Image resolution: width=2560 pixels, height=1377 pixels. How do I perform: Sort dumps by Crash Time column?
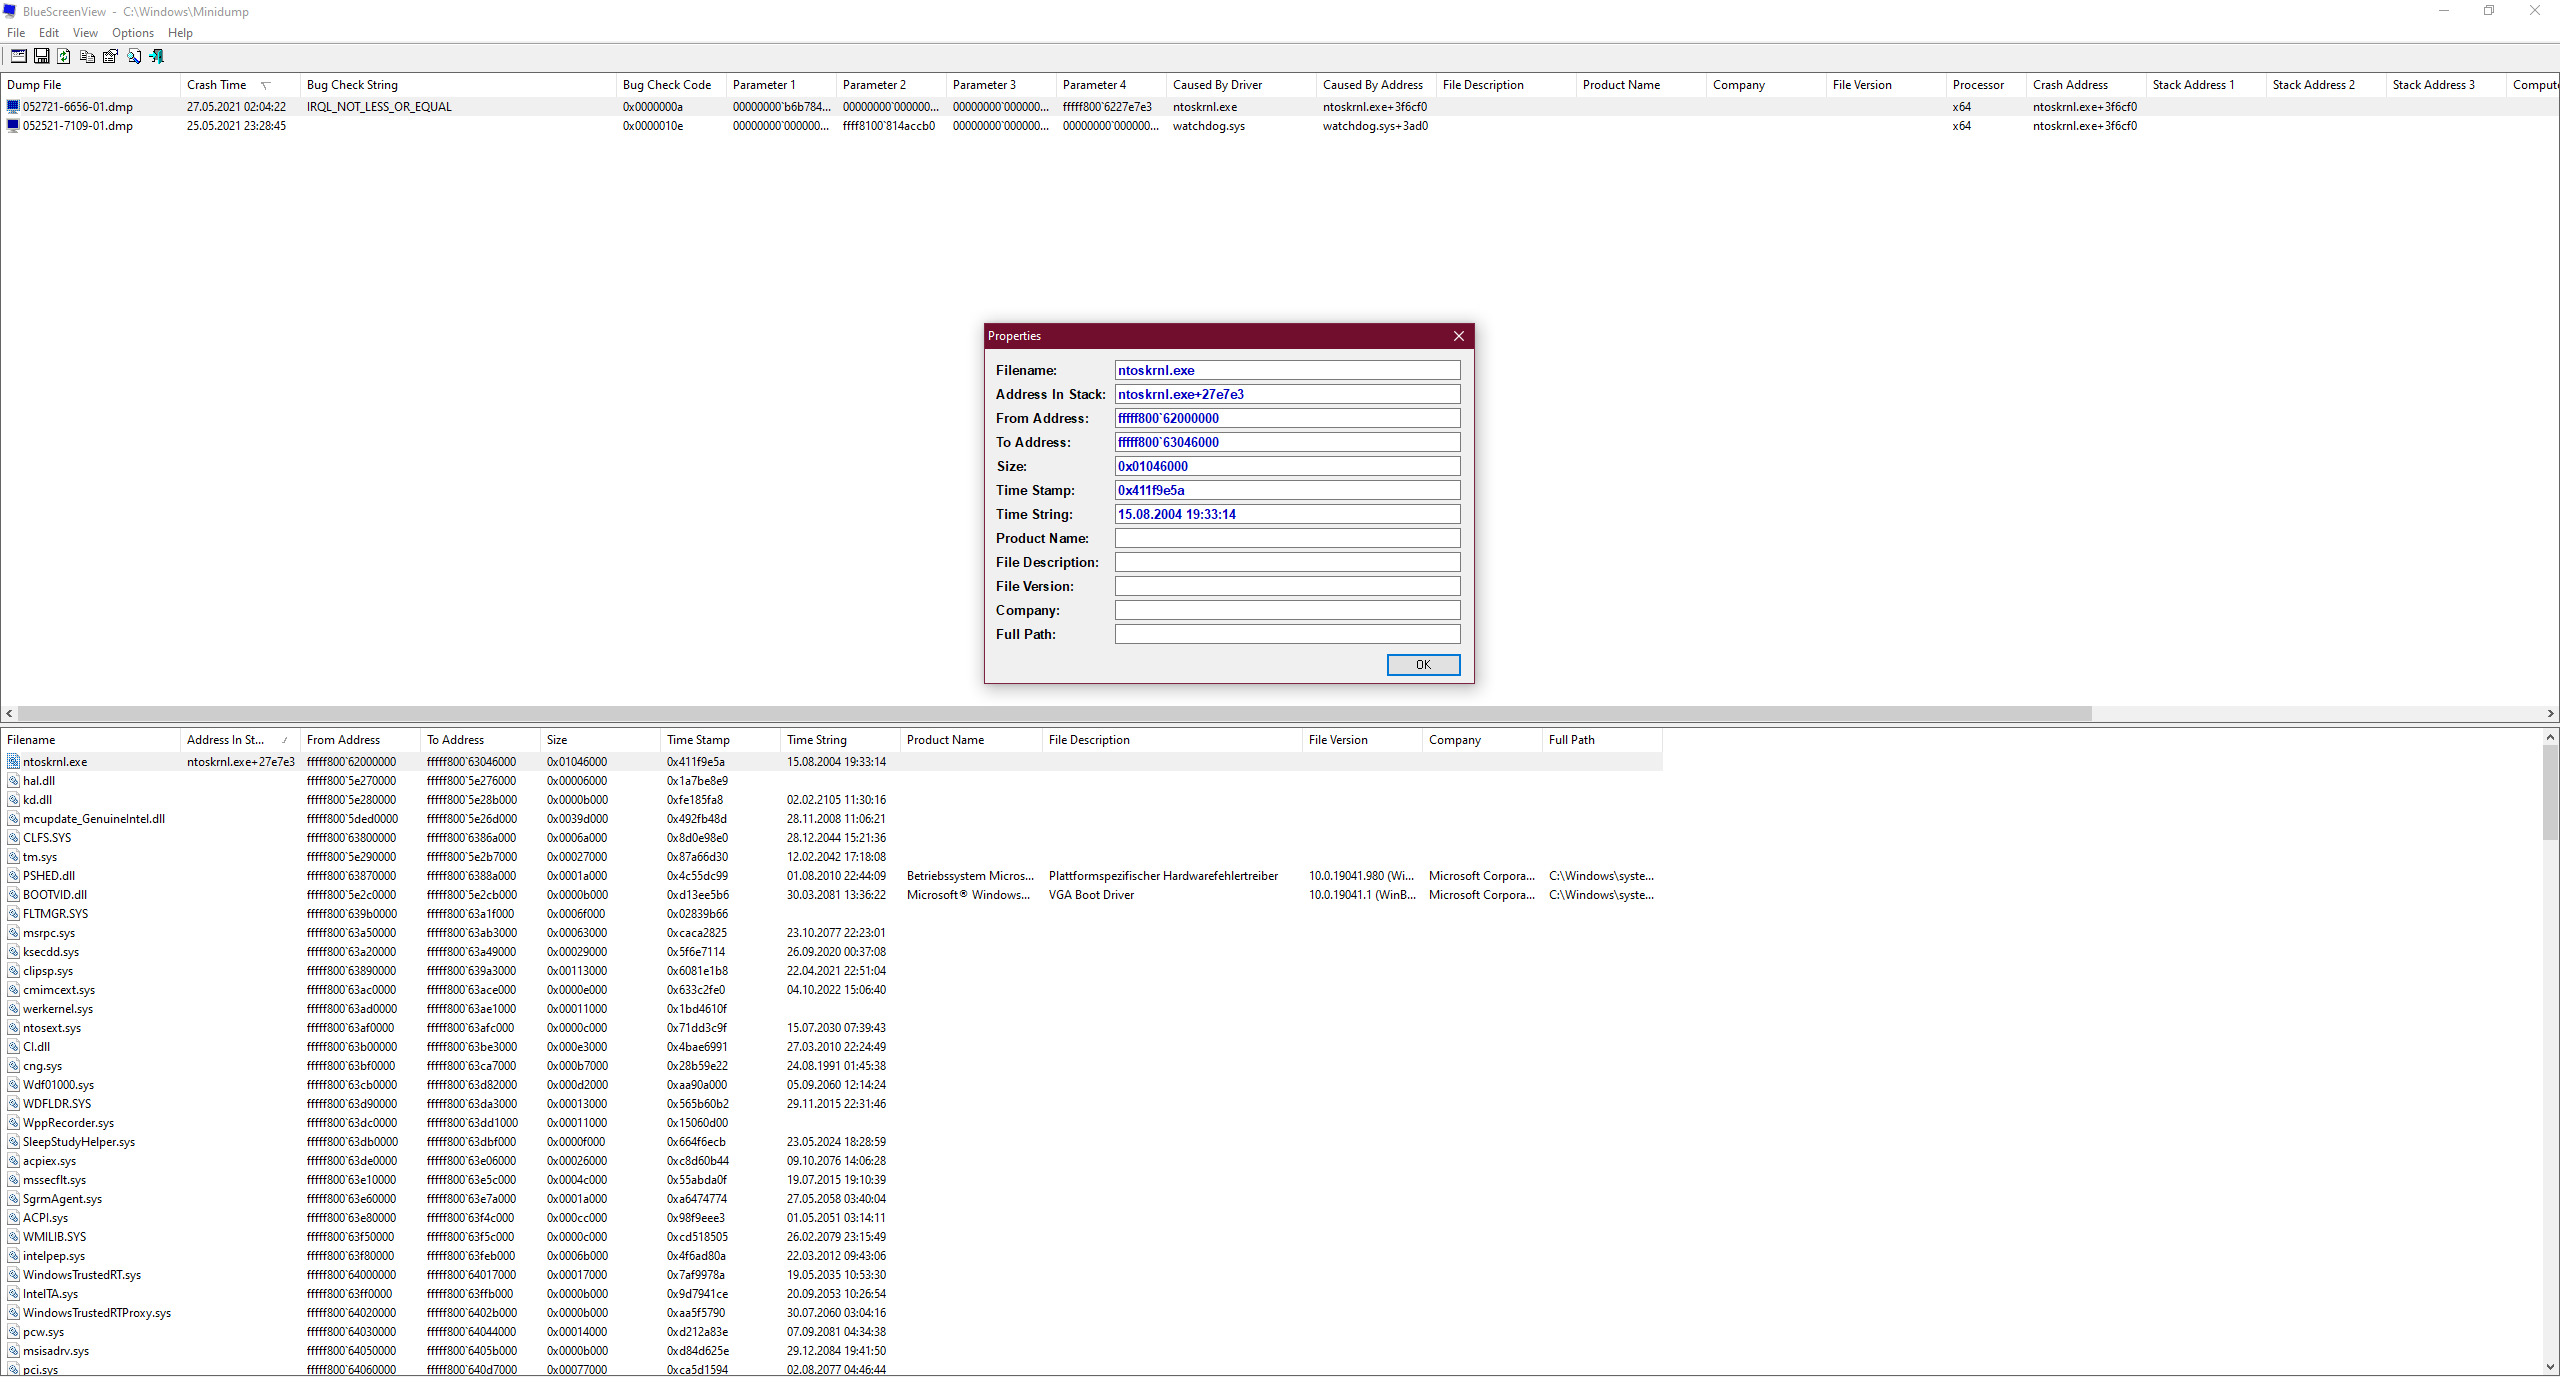pyautogui.click(x=217, y=85)
